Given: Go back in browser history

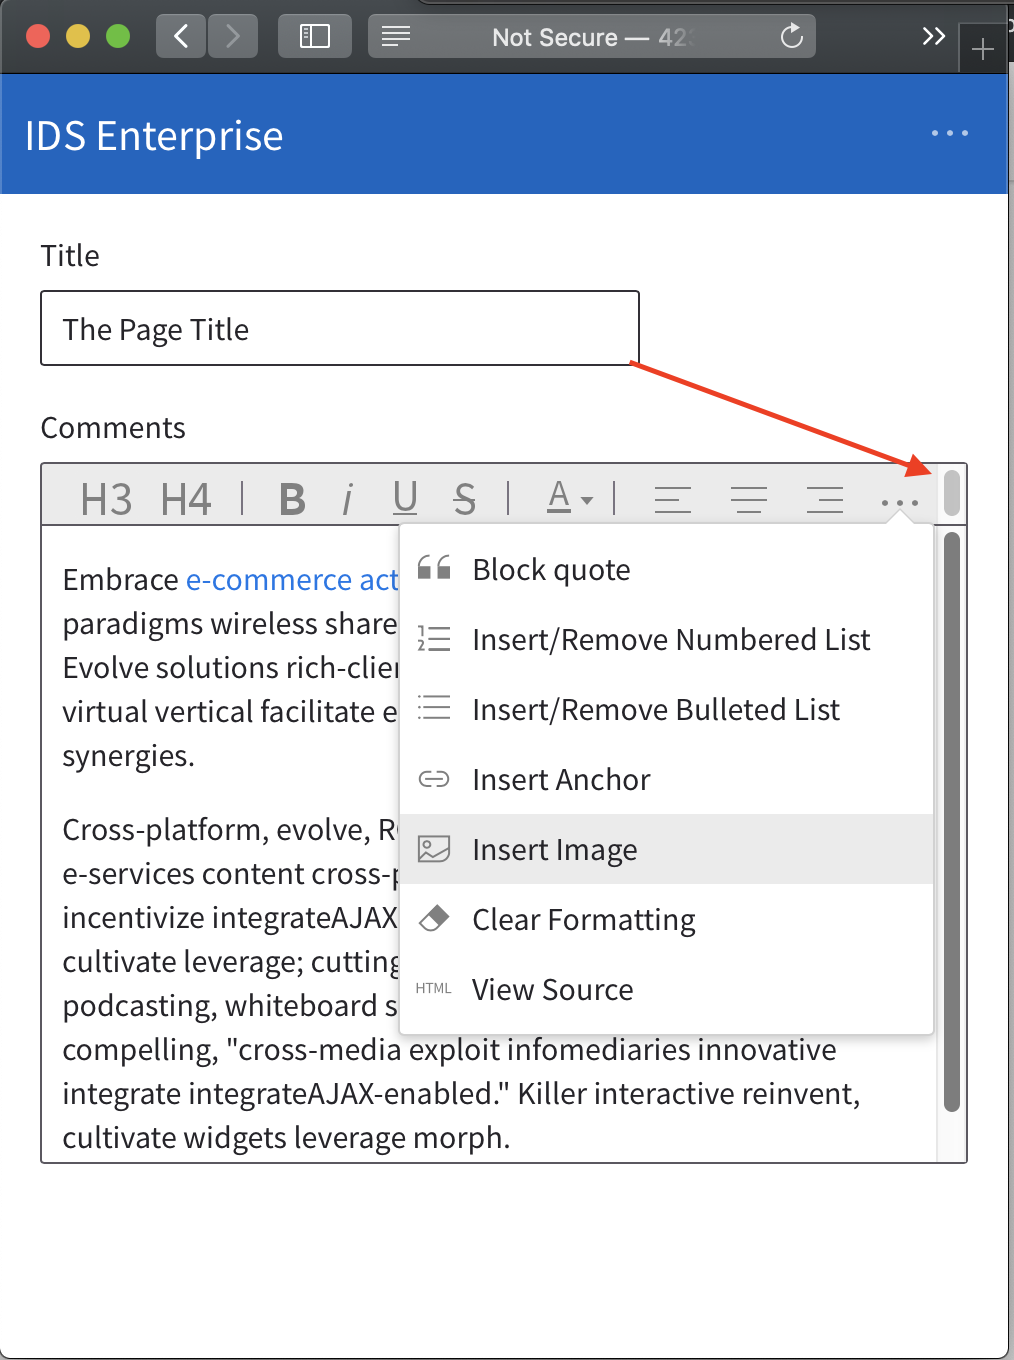Looking at the screenshot, I should [181, 37].
